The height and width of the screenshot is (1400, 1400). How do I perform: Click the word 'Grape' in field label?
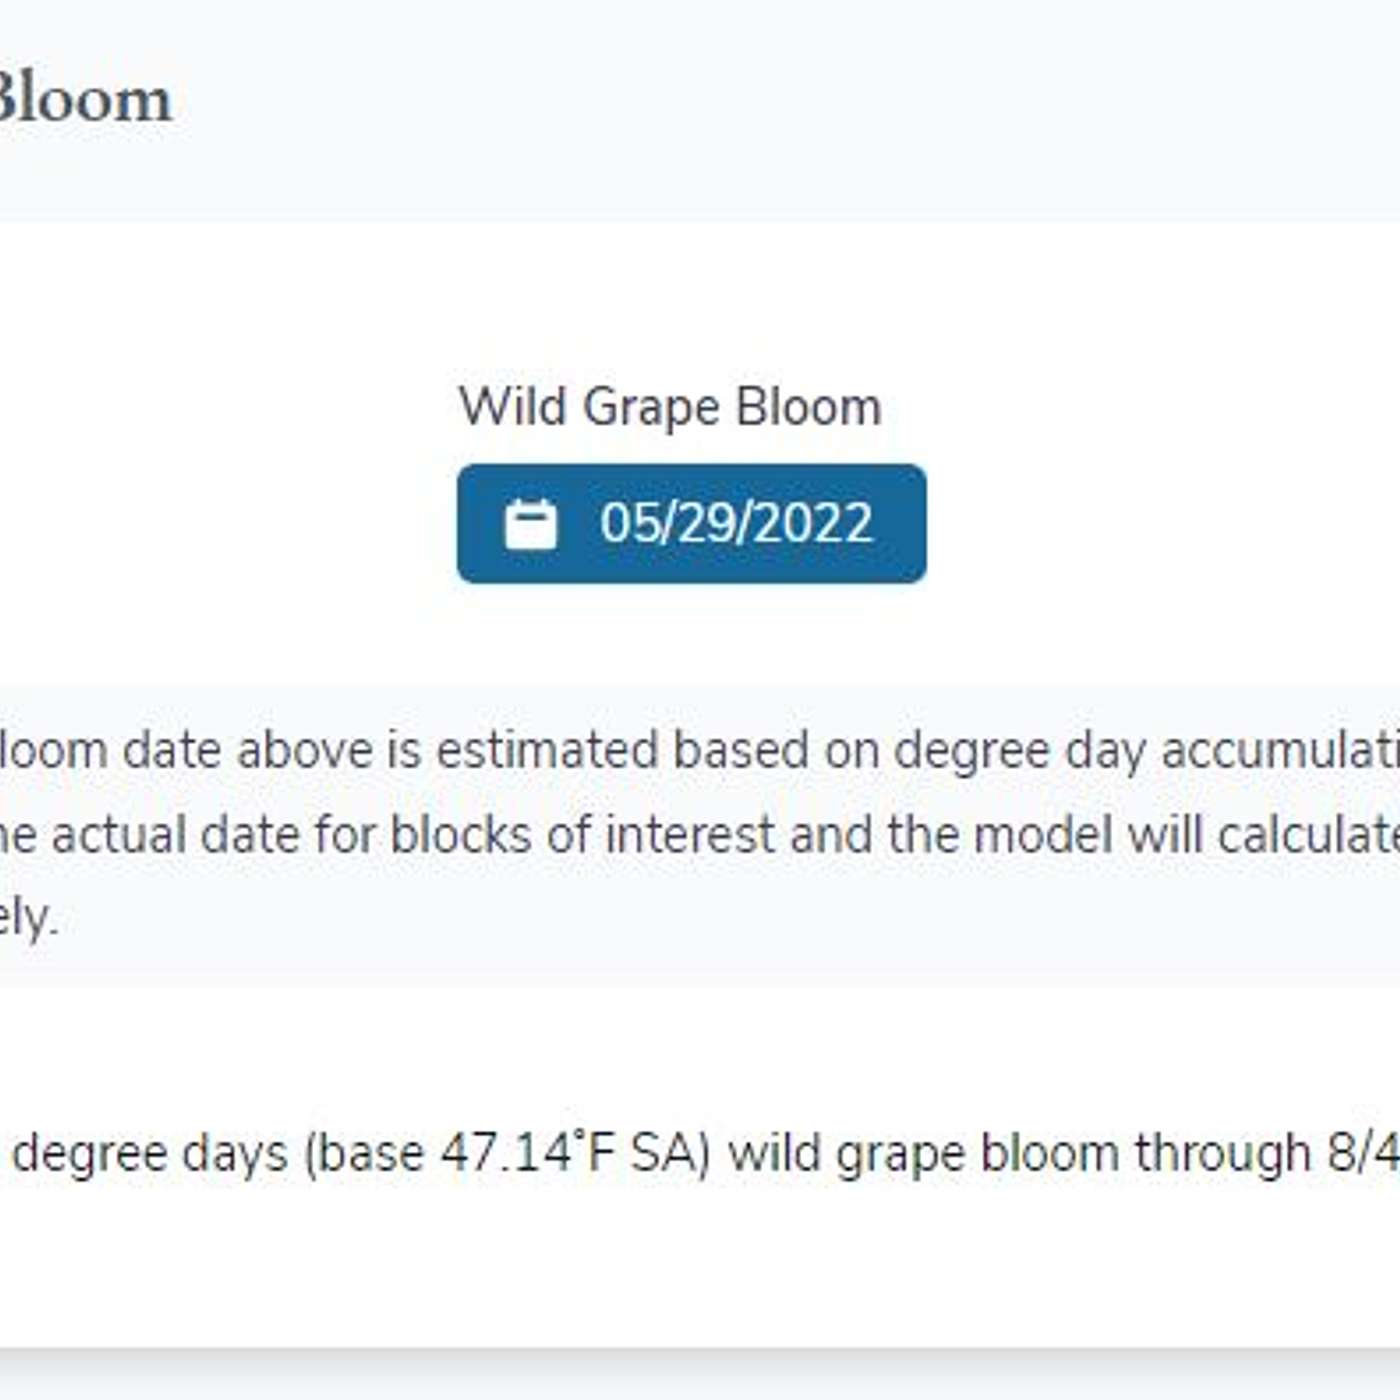pos(651,407)
